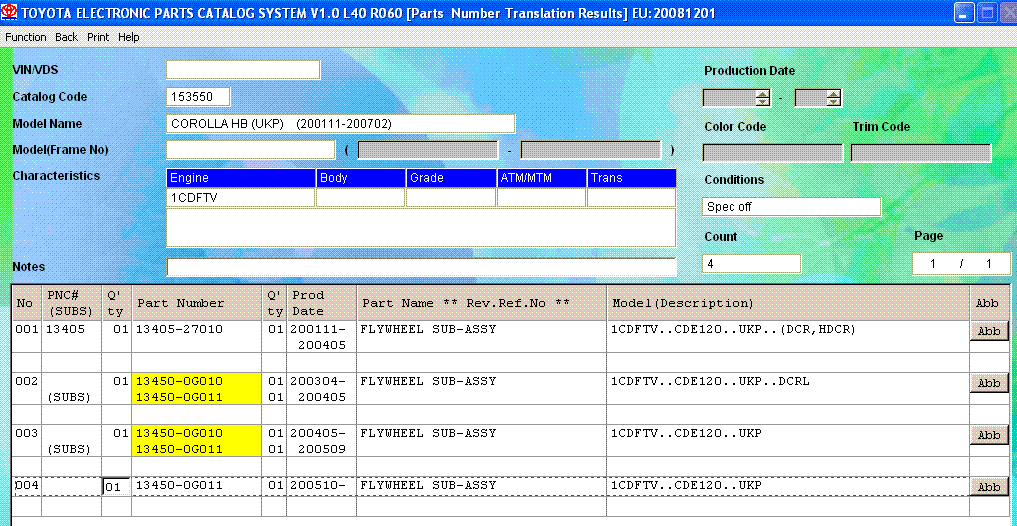Click Abb button for row 002

(x=989, y=383)
